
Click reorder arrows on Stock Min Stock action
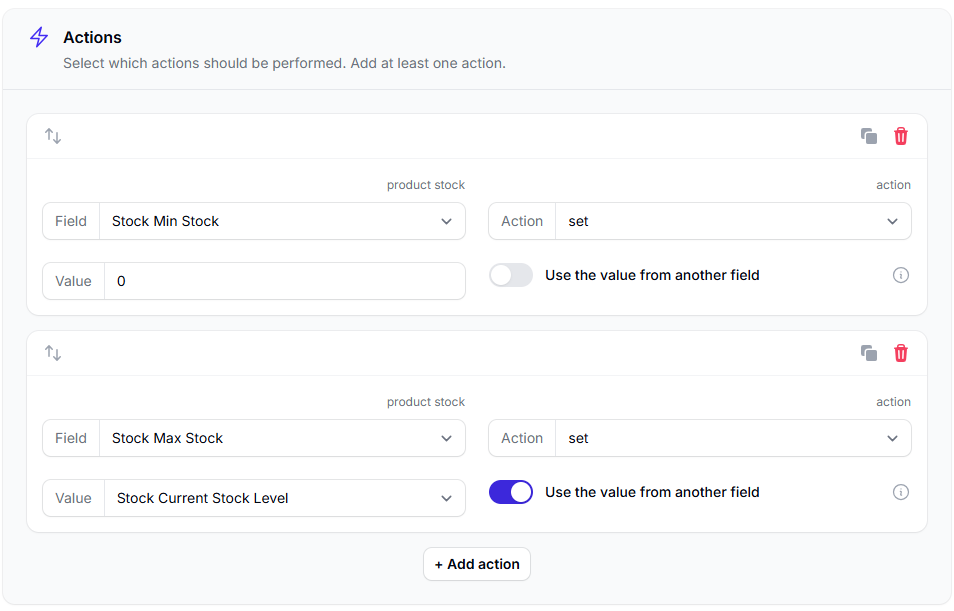click(x=53, y=136)
